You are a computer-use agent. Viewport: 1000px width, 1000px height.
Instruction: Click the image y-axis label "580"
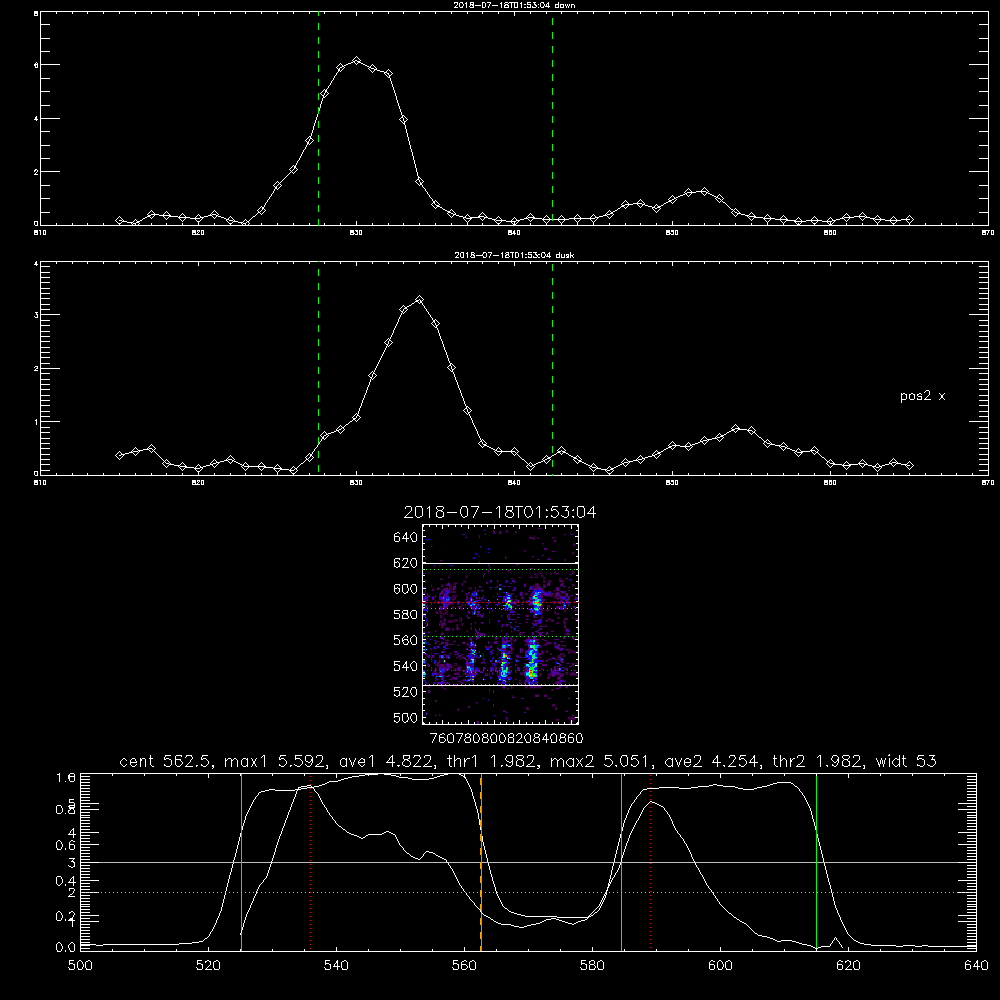(406, 615)
